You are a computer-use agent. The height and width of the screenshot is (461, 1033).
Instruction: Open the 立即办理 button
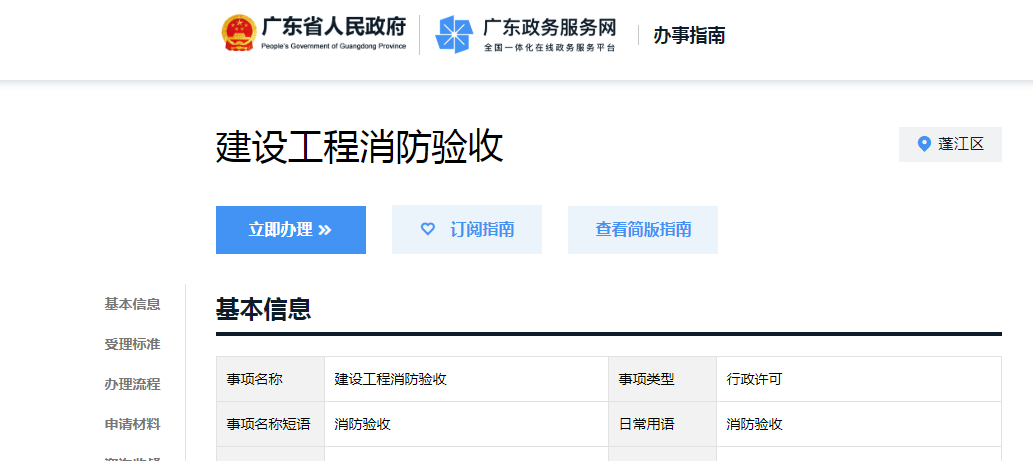[x=291, y=230]
